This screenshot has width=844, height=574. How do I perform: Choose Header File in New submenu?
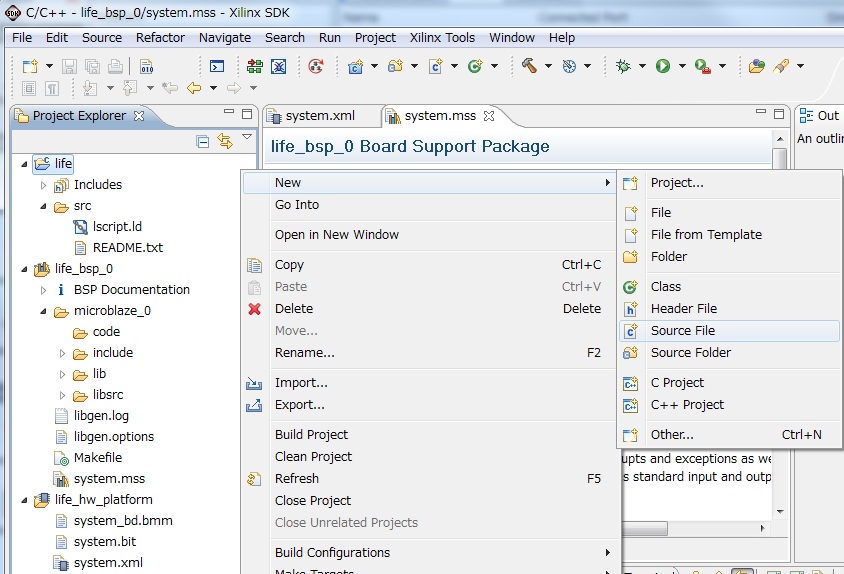coord(729,309)
